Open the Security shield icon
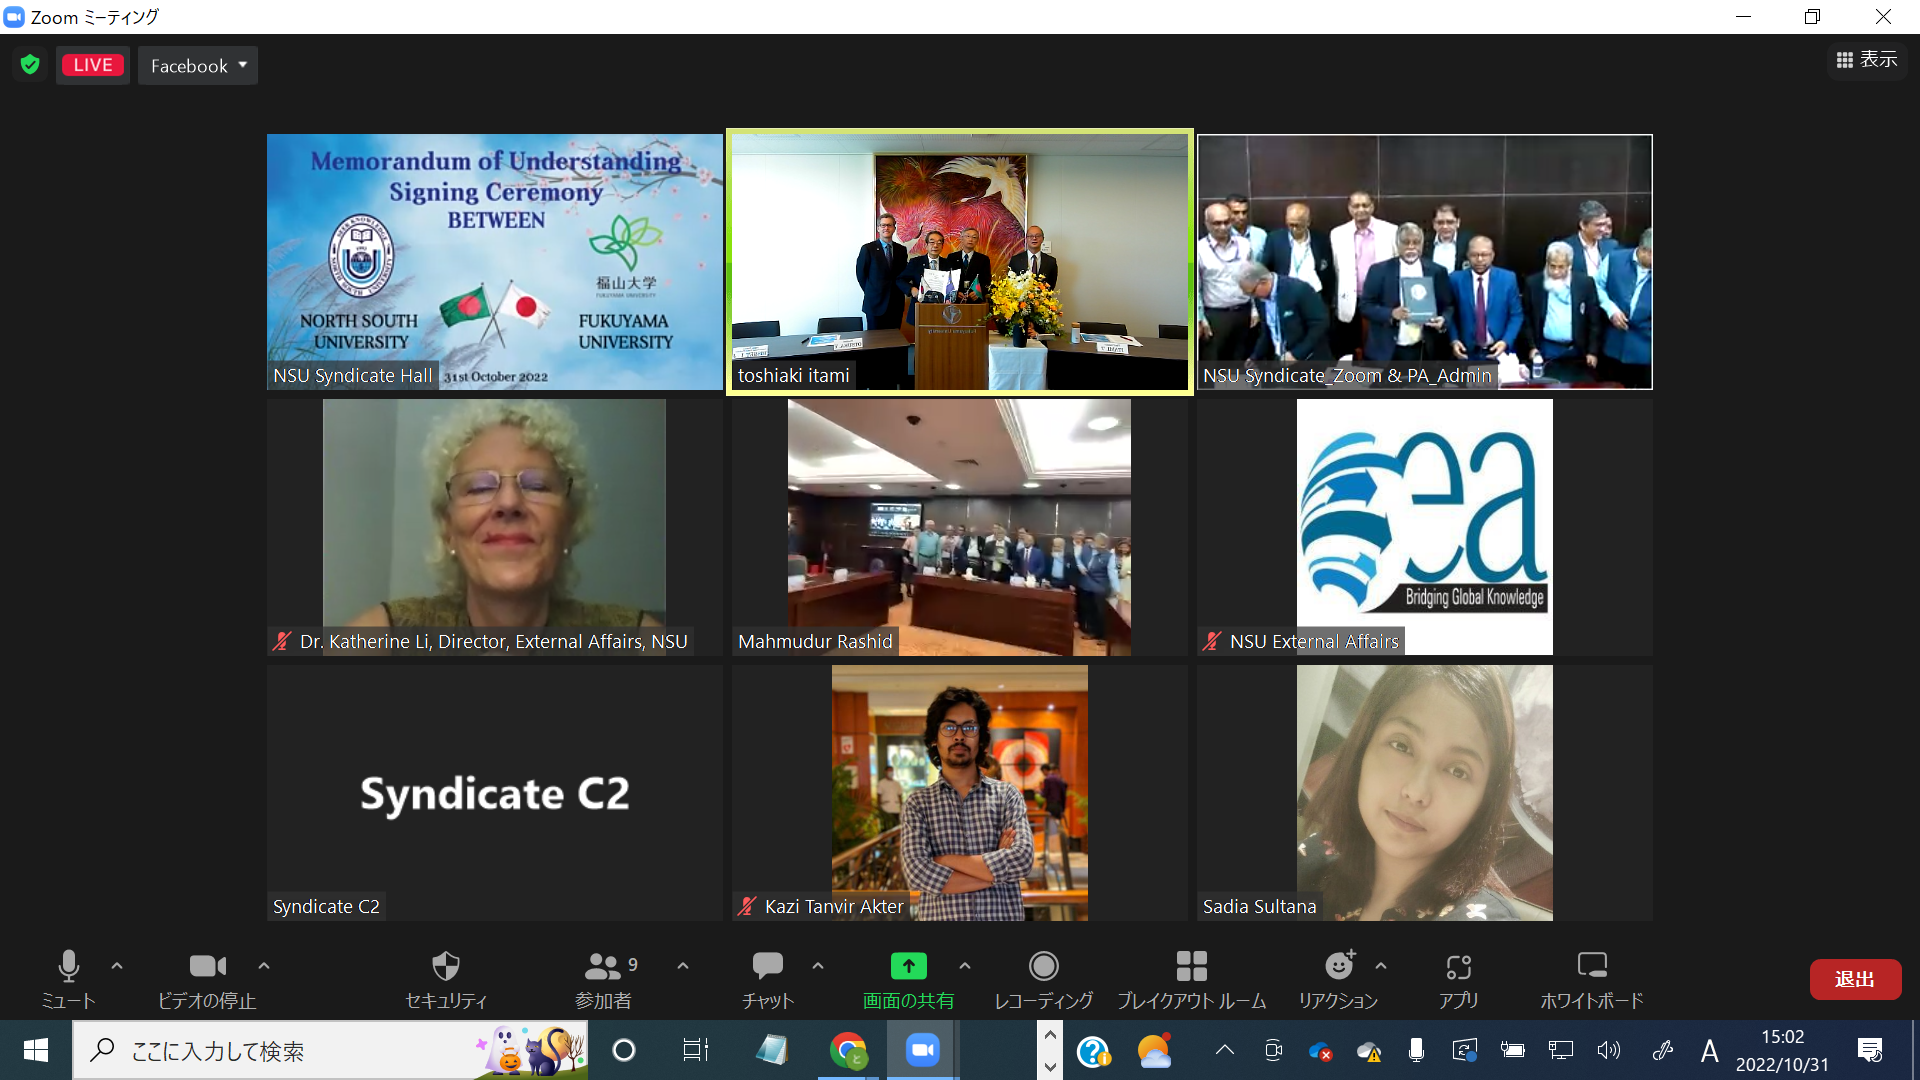 445,967
